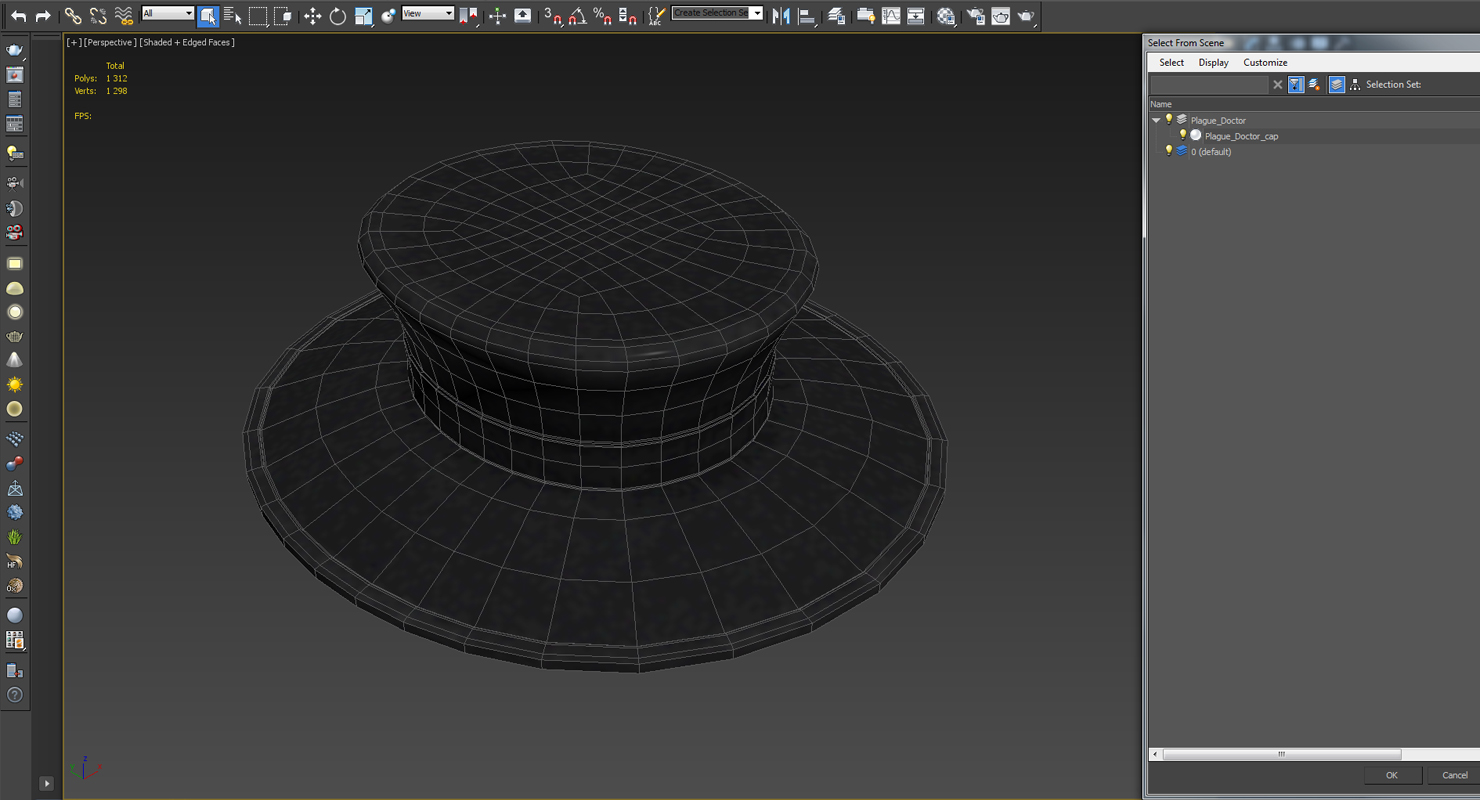1480x800 pixels.
Task: Open Select by Name list icon
Action: [x=233, y=16]
